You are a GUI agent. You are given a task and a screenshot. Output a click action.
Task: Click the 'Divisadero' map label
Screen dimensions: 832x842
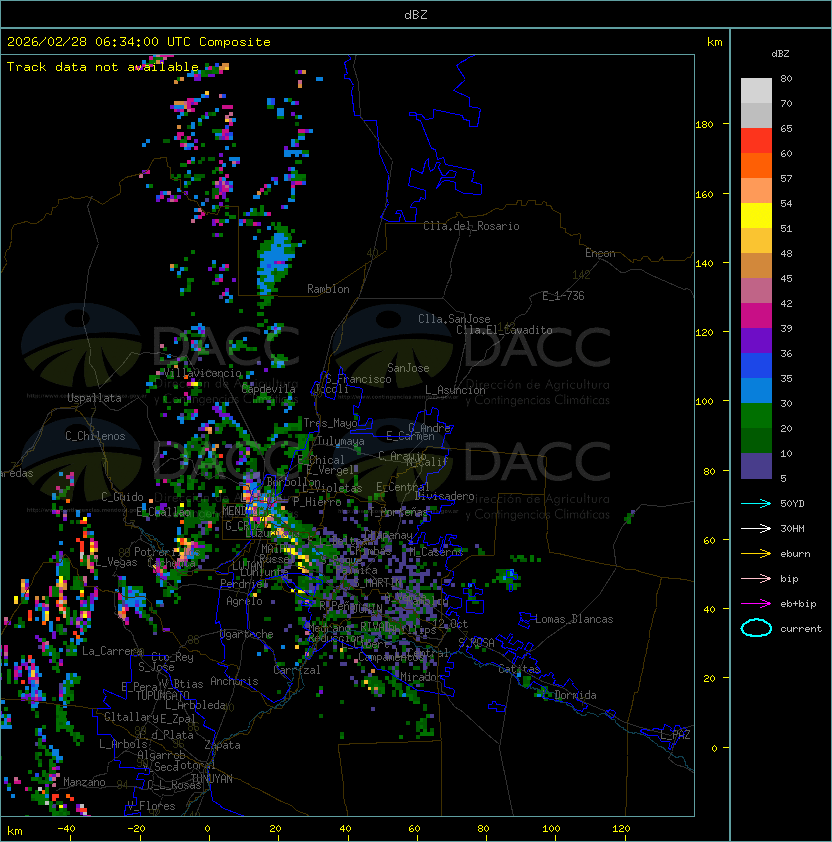point(445,496)
